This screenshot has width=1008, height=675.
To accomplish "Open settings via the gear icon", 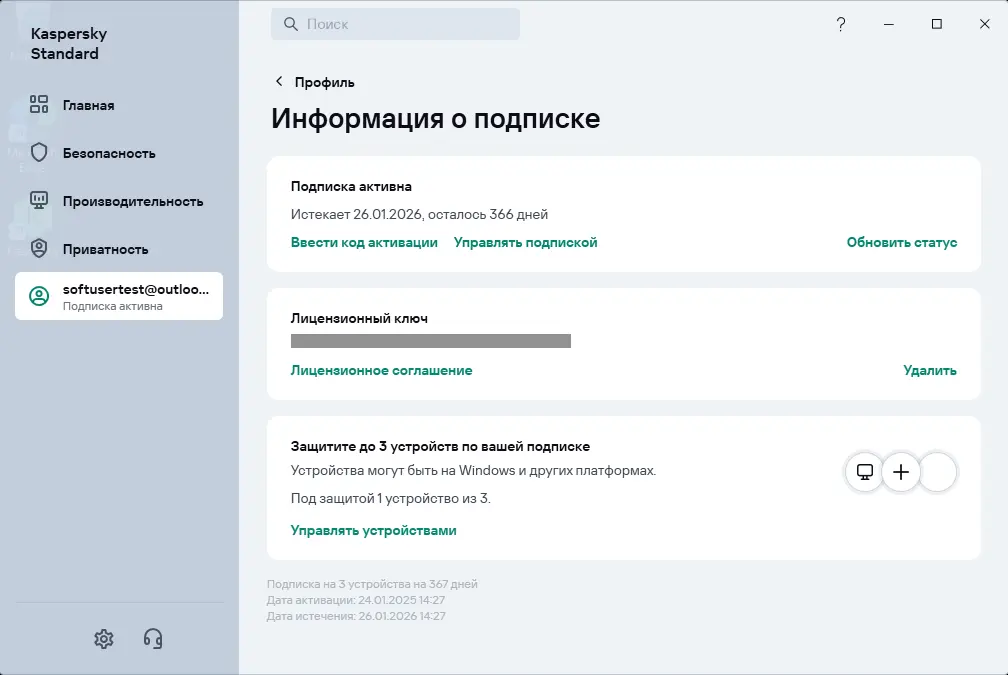I will click(104, 638).
